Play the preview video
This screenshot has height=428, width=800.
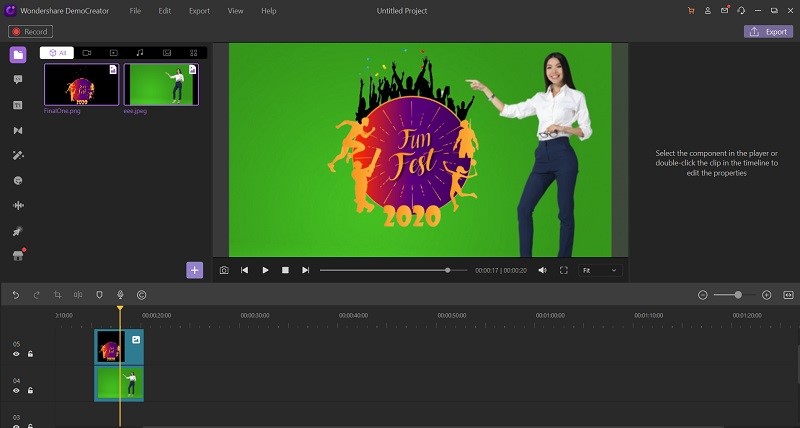[265, 270]
